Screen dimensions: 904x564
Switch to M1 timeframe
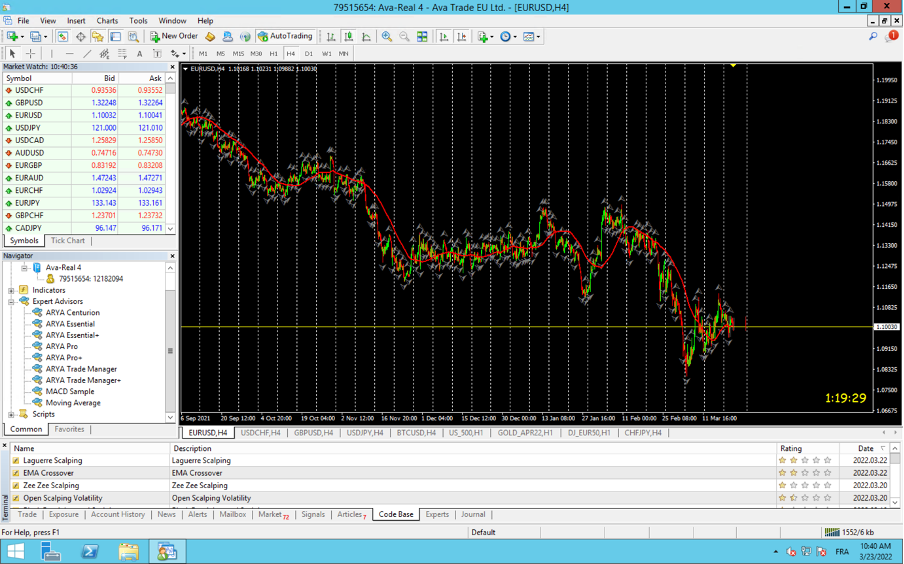click(203, 54)
